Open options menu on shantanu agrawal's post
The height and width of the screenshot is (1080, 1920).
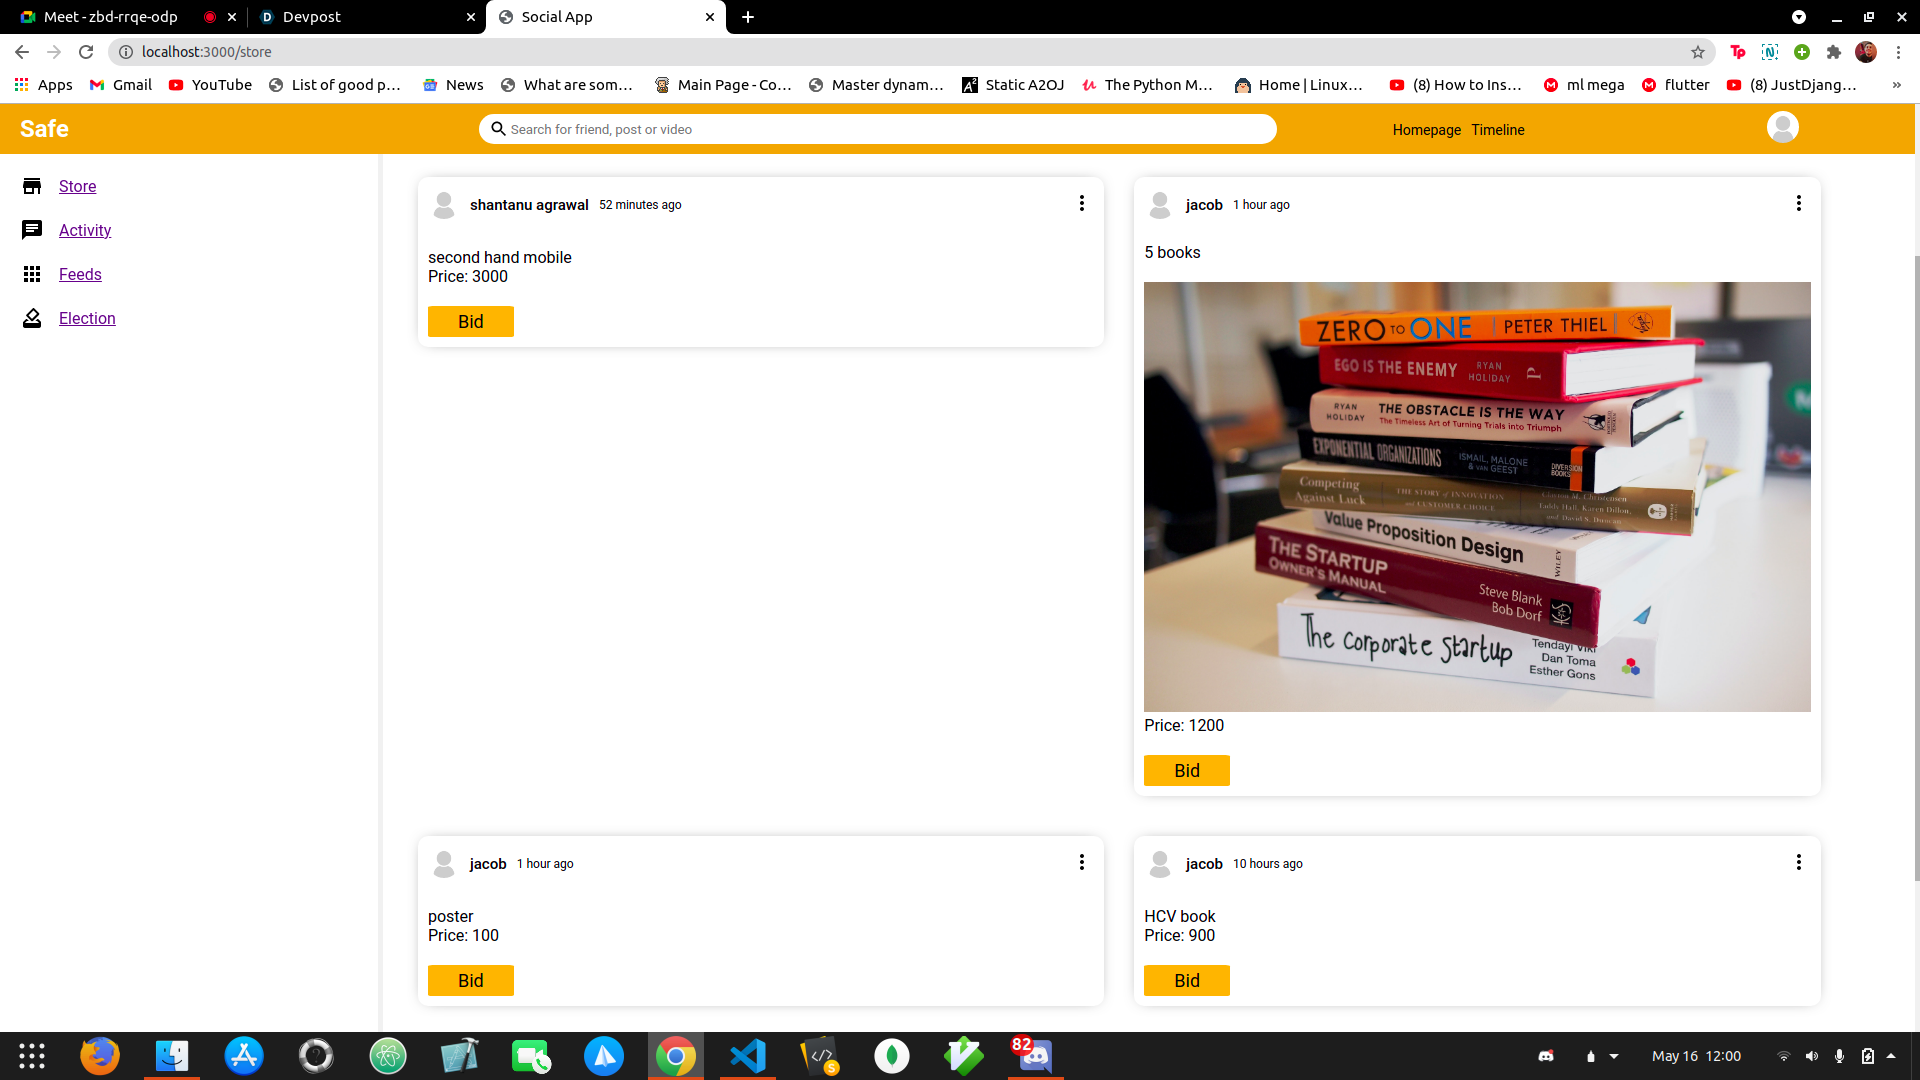[x=1081, y=204]
